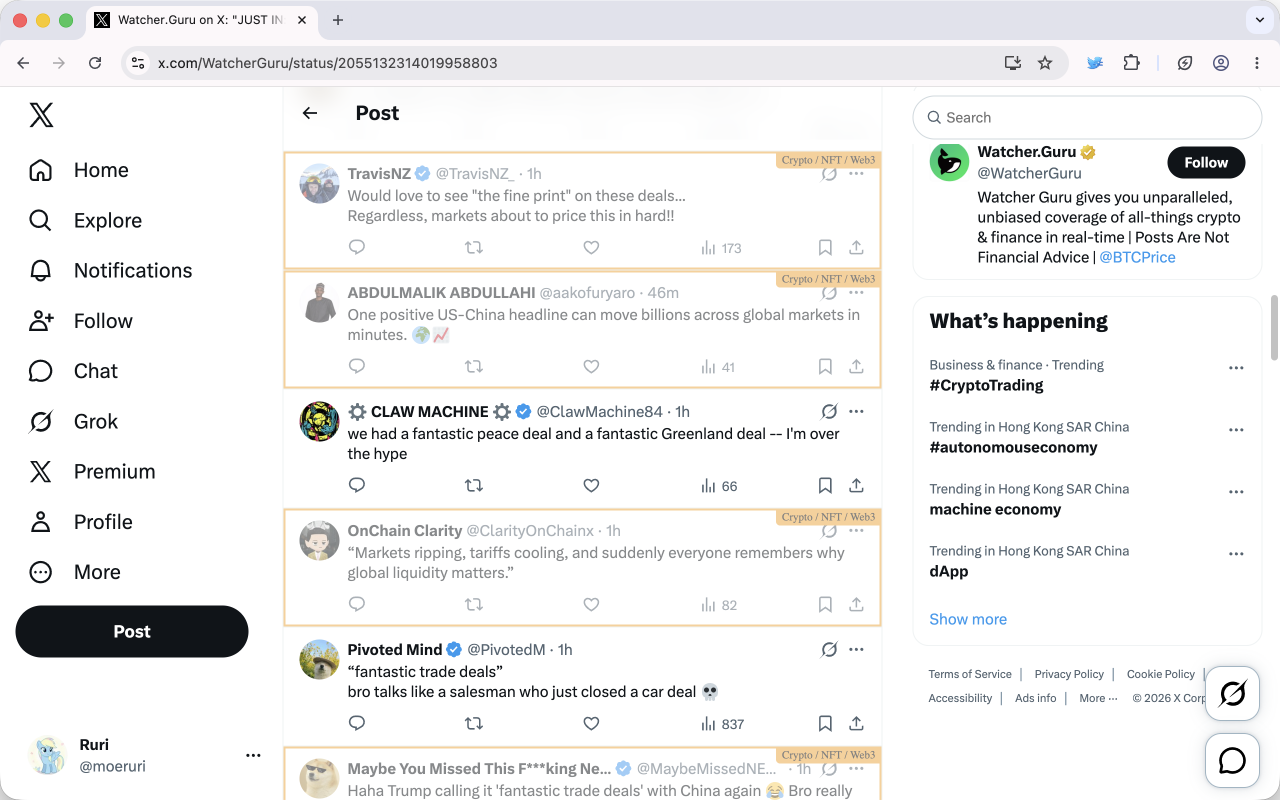Repost OnChain Clarity's post
The height and width of the screenshot is (800, 1280).
[x=474, y=605]
